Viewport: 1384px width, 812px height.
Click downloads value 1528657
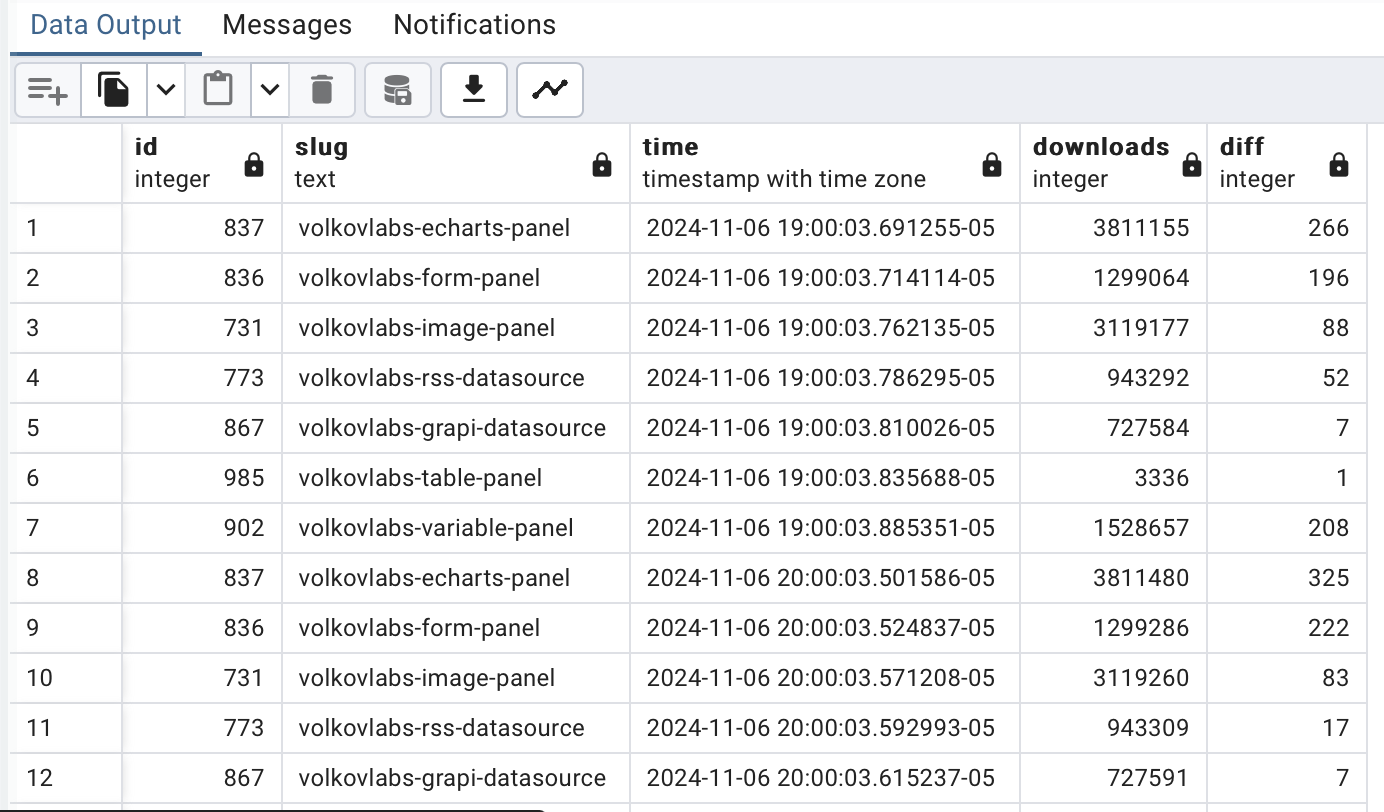pyautogui.click(x=1113, y=528)
